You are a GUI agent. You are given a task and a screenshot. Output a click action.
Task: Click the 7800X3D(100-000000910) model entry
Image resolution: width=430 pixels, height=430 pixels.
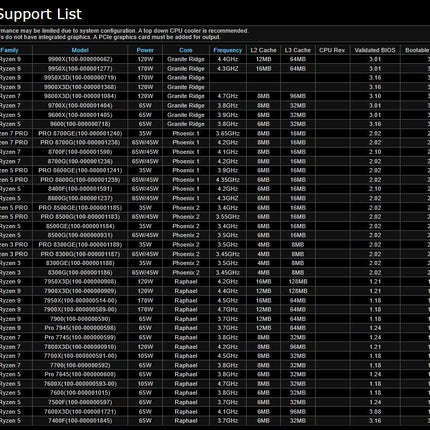point(80,347)
